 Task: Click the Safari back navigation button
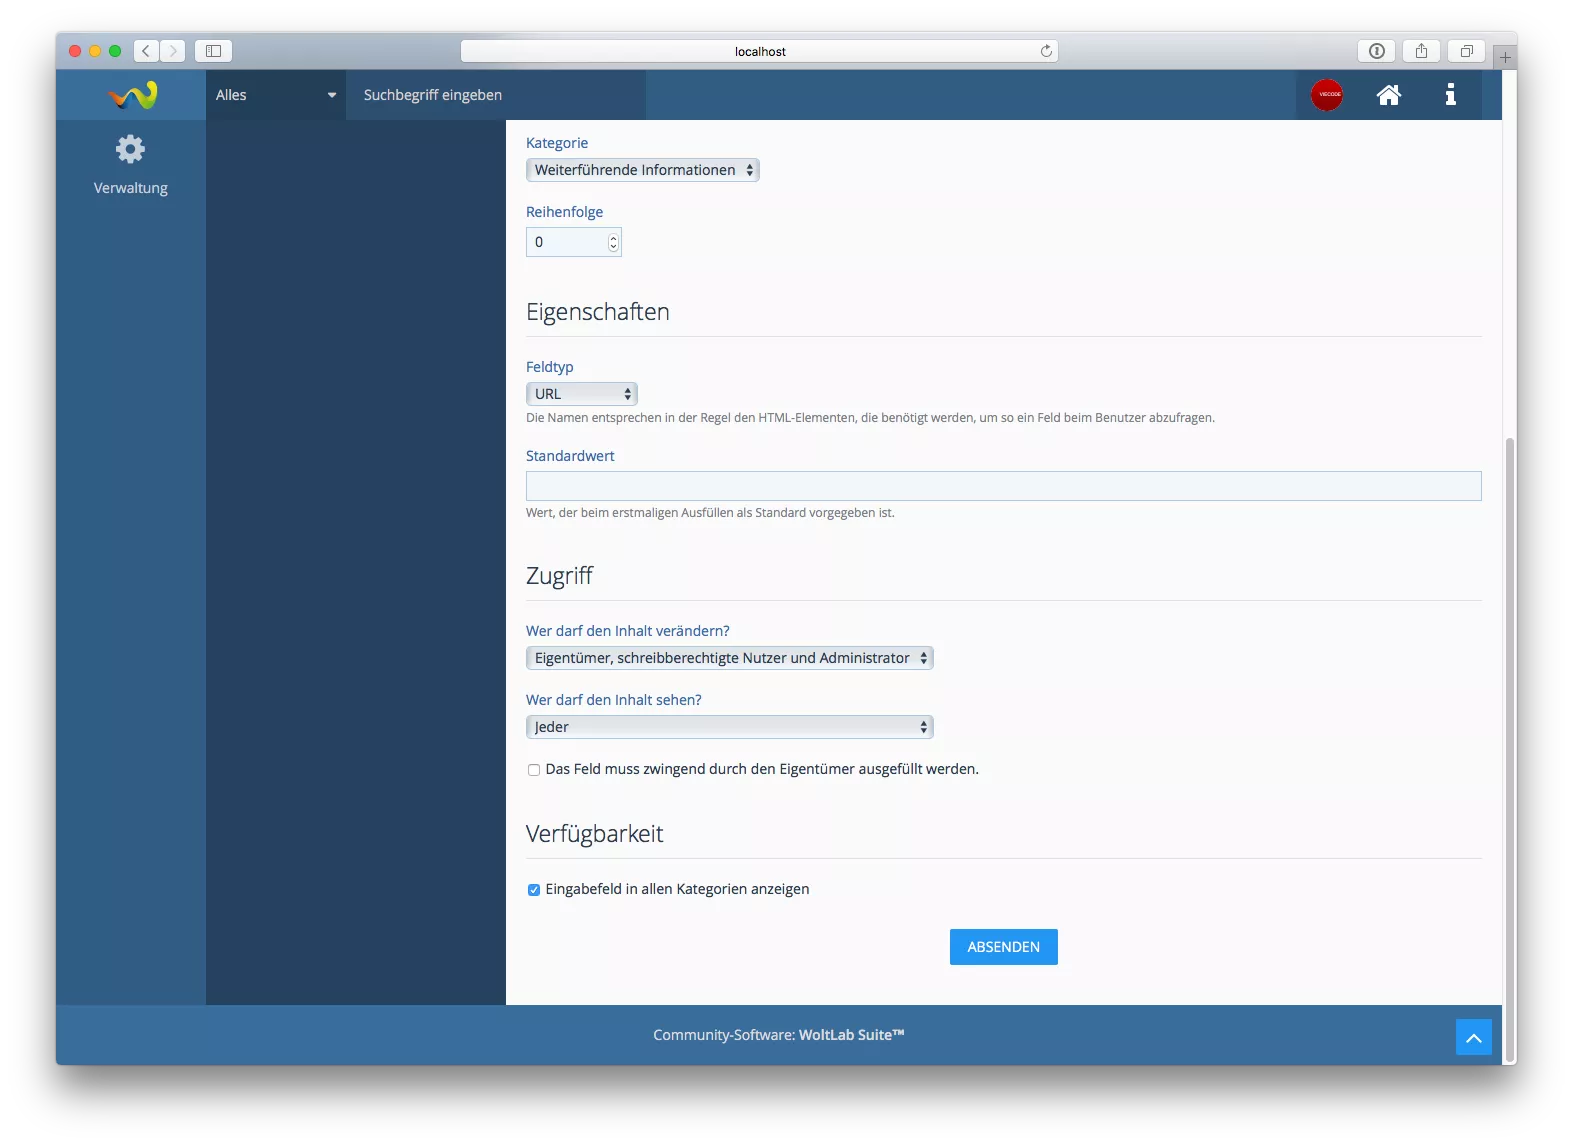click(x=146, y=51)
